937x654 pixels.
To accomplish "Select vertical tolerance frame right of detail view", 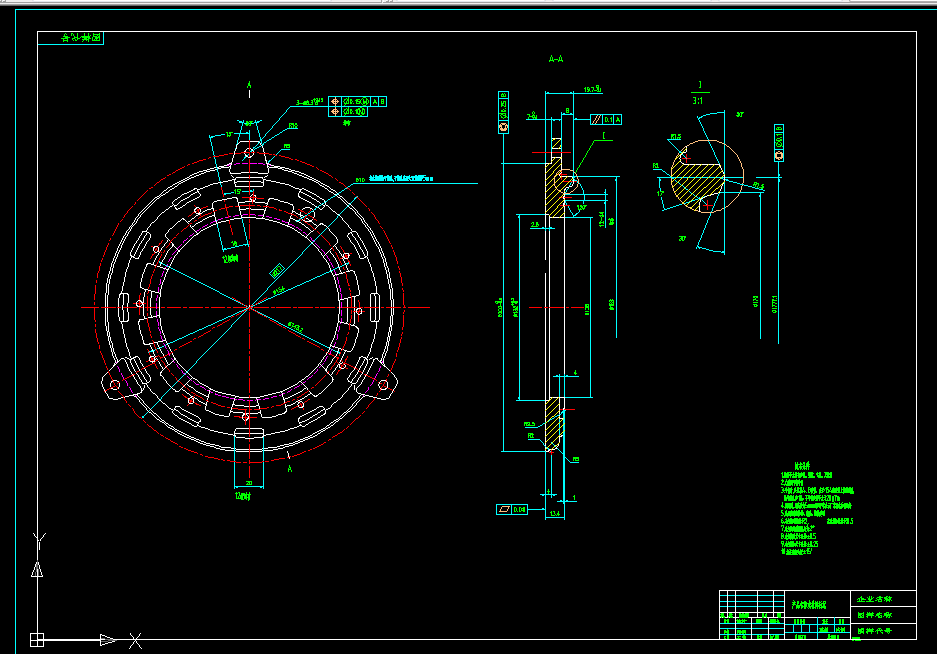I will point(779,143).
